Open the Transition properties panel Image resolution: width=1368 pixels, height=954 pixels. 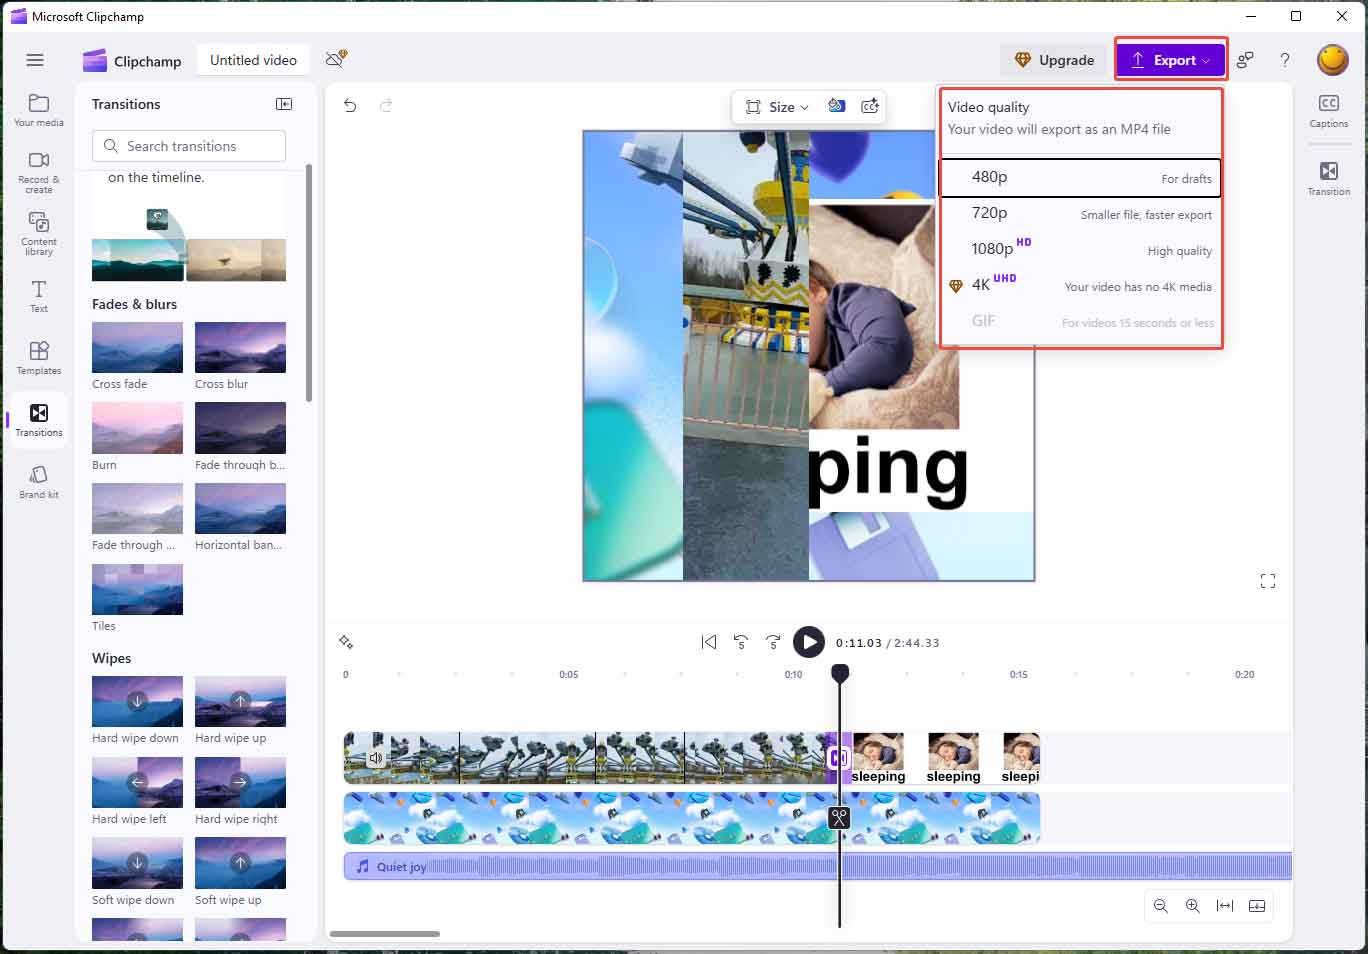[1329, 178]
